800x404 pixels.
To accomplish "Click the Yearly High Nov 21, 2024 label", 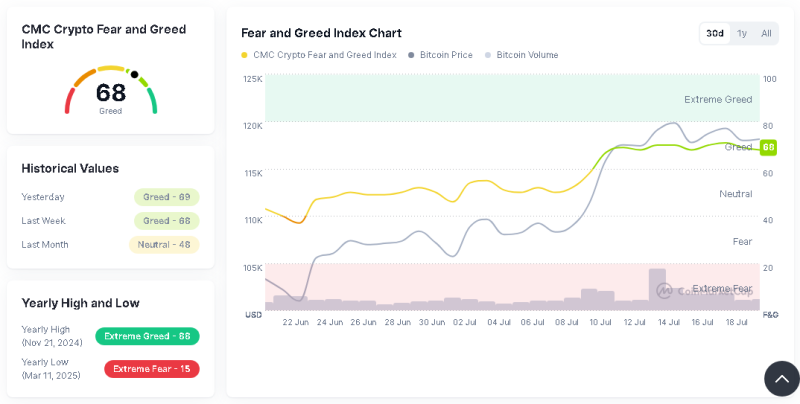I will click(x=52, y=336).
